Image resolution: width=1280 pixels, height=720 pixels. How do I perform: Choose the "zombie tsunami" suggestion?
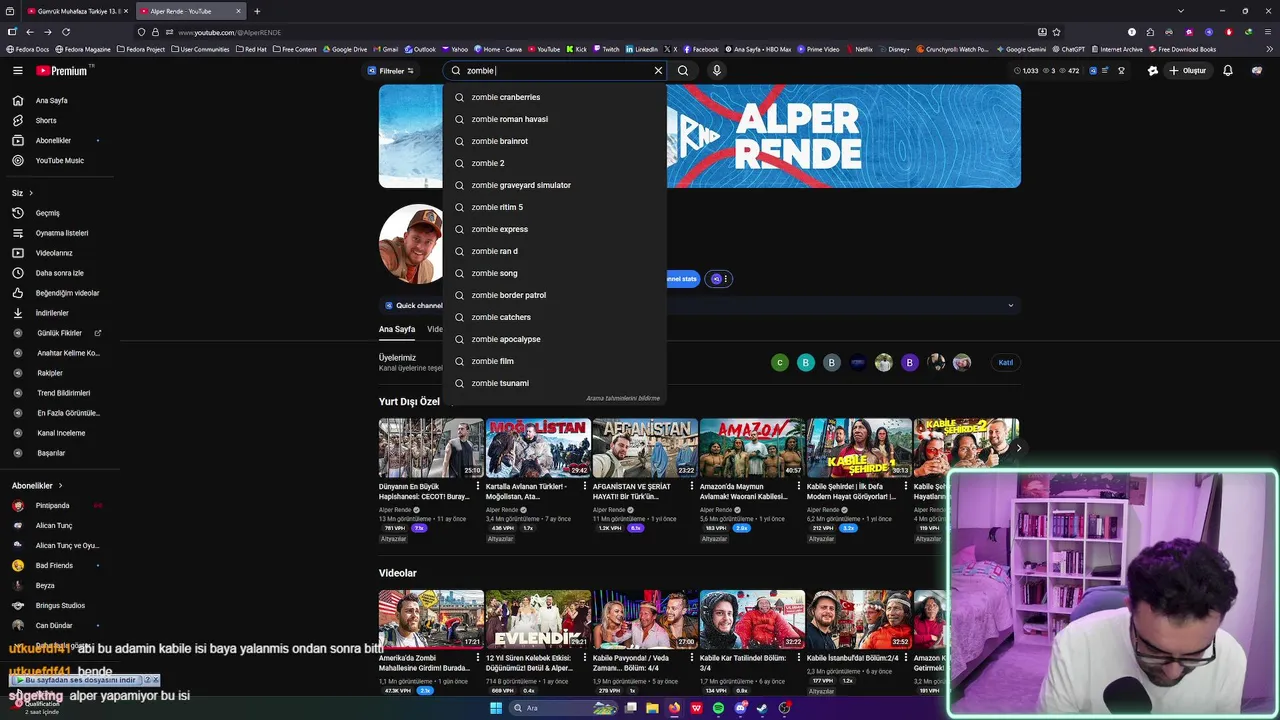[x=555, y=383]
